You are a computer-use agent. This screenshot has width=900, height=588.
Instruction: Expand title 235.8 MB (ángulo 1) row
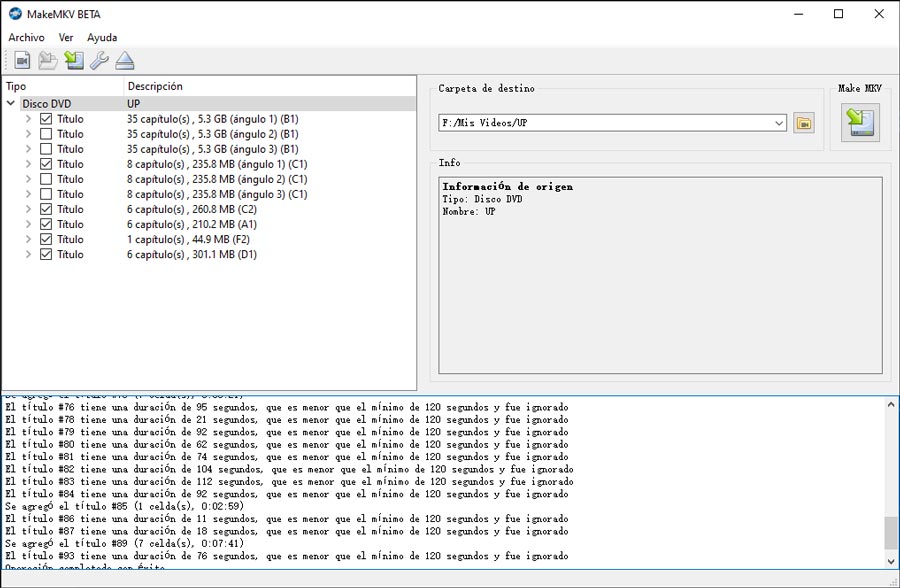28,164
